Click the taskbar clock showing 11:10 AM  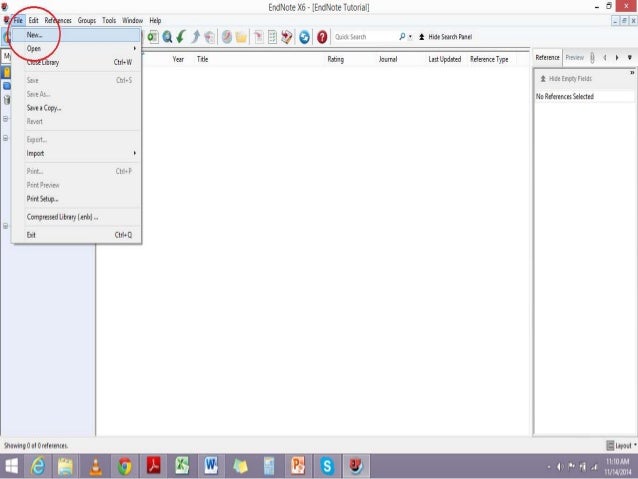pyautogui.click(x=618, y=466)
